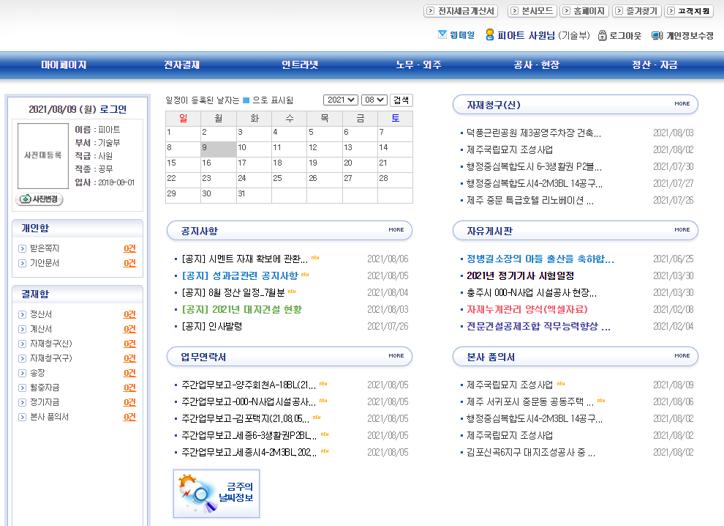Image resolution: width=724 pixels, height=526 pixels.
Task: Click the 전자세금계산서 top button
Action: 461,11
